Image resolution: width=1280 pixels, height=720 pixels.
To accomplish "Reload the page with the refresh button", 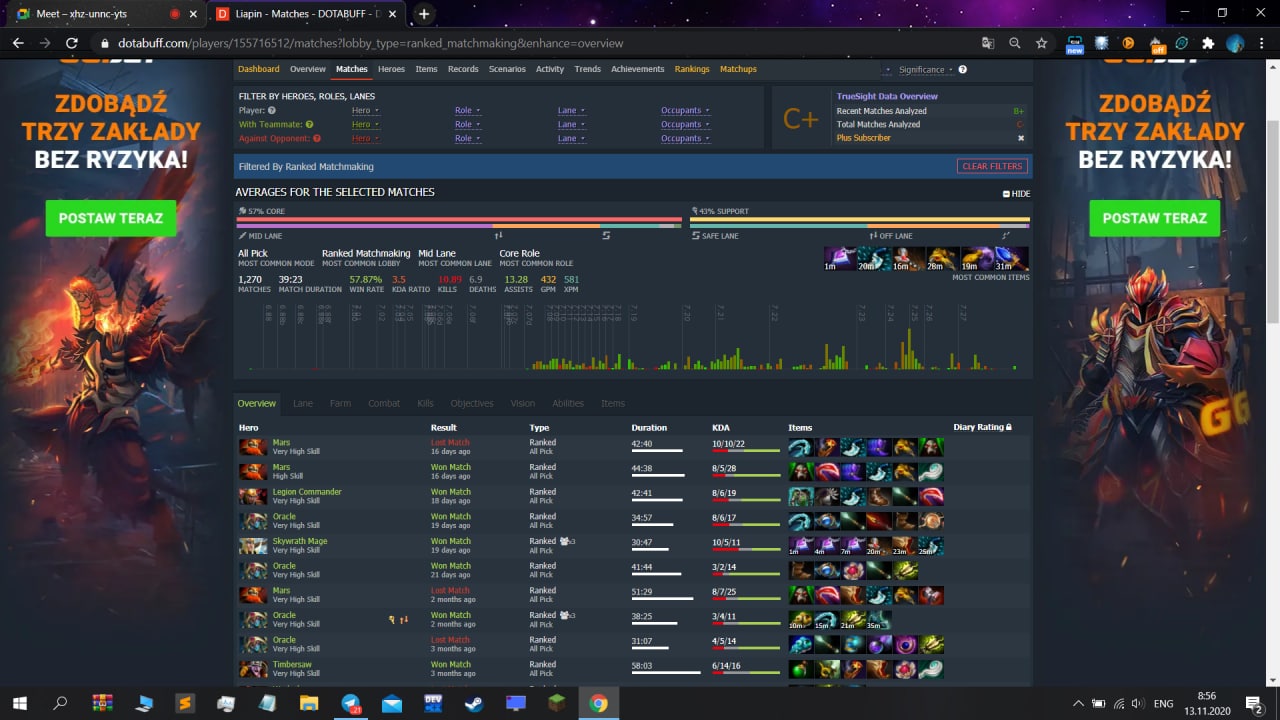I will coord(71,43).
